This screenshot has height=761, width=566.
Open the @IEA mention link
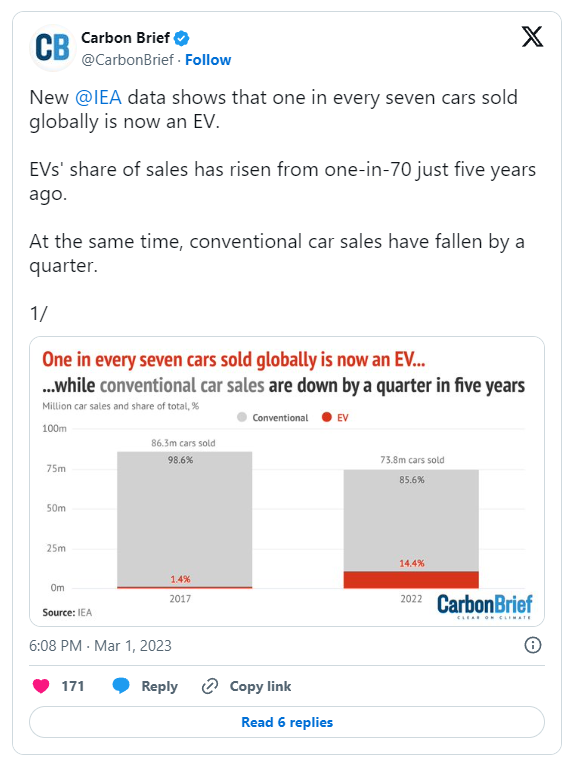click(98, 98)
